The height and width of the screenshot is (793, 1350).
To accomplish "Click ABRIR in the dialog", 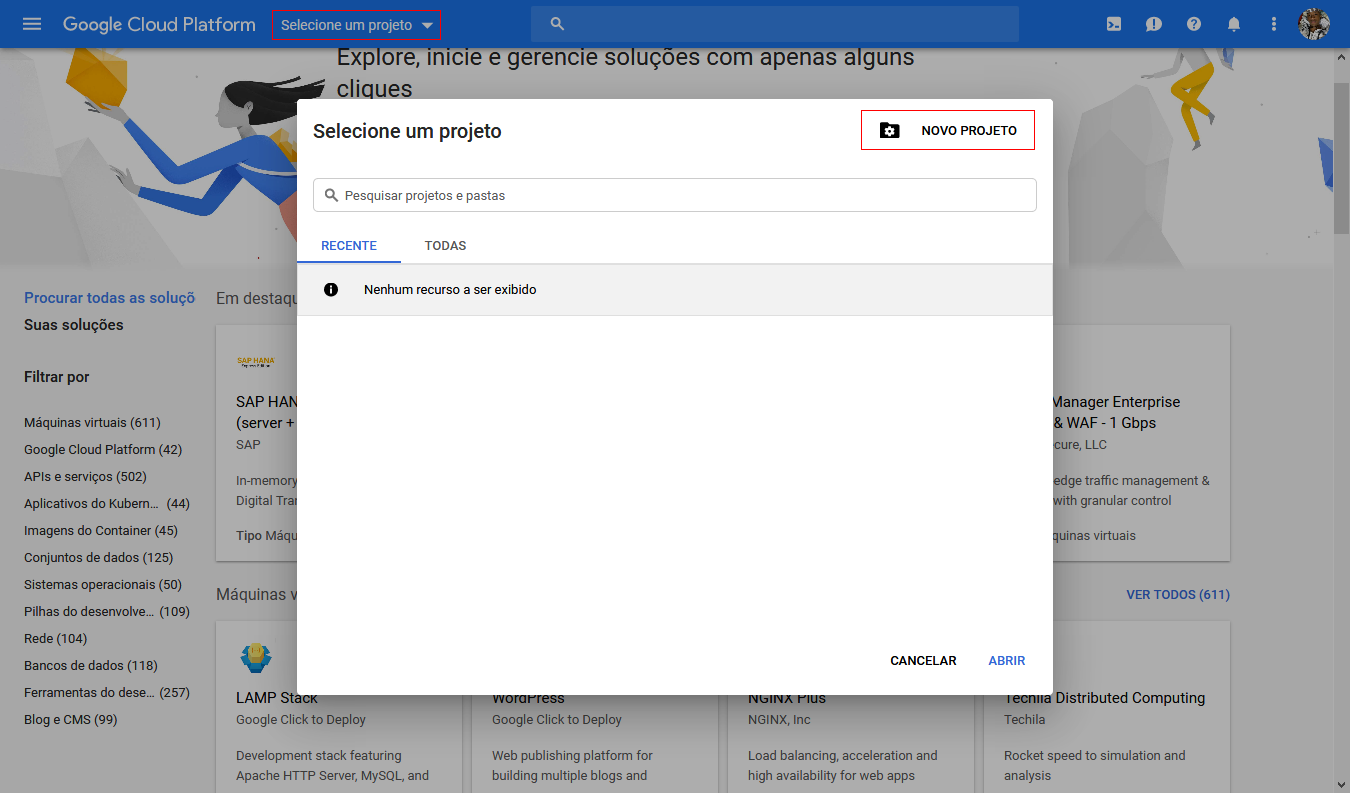I will [x=1007, y=661].
